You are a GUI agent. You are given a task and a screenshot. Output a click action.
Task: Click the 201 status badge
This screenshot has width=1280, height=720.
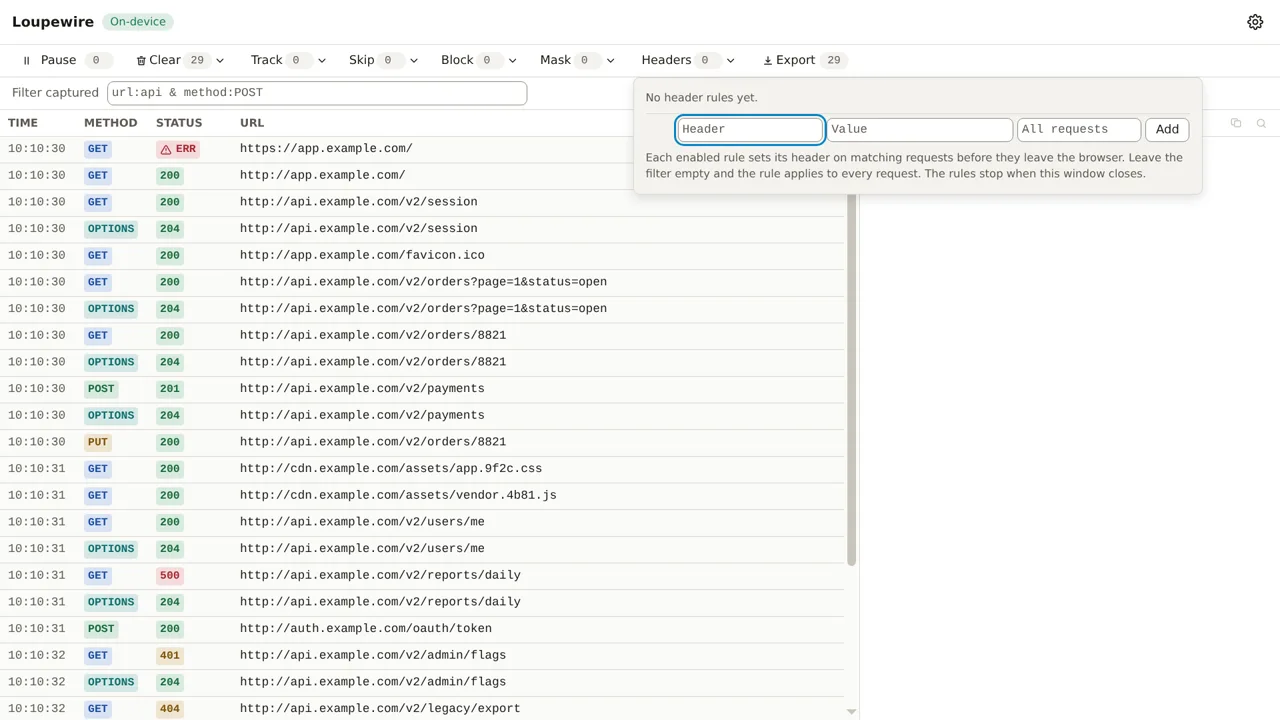click(x=170, y=389)
